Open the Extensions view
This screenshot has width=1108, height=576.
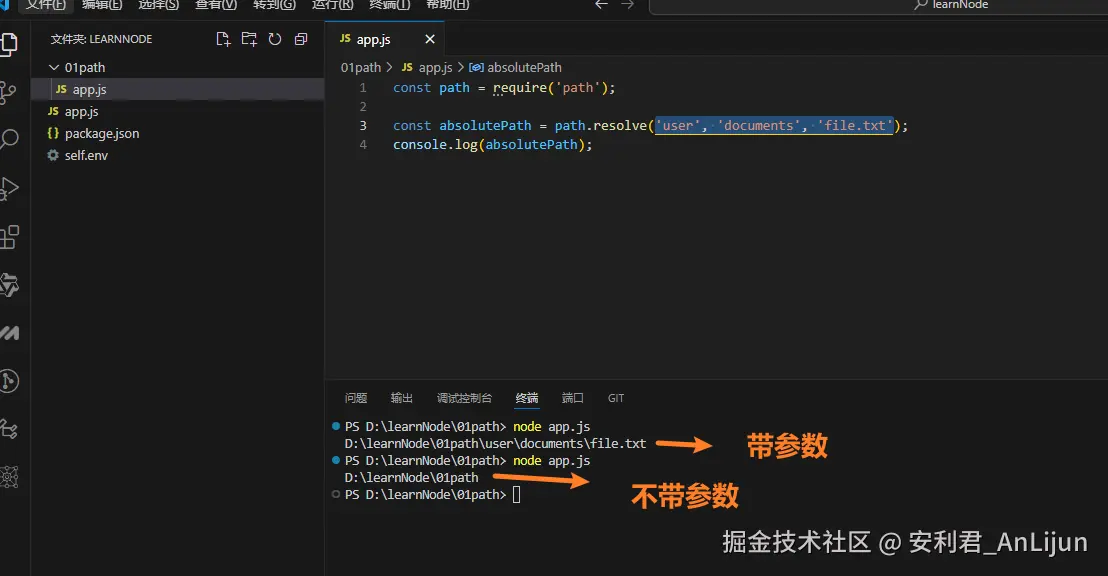pyautogui.click(x=9, y=237)
